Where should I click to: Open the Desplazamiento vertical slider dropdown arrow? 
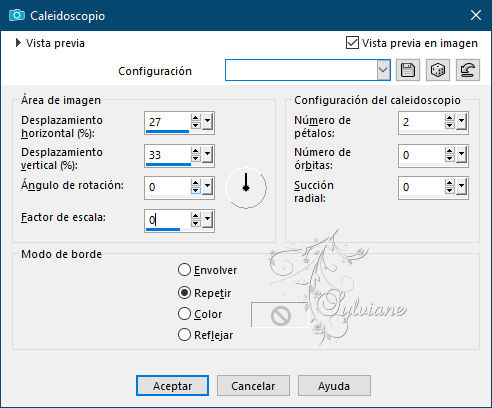[208, 154]
